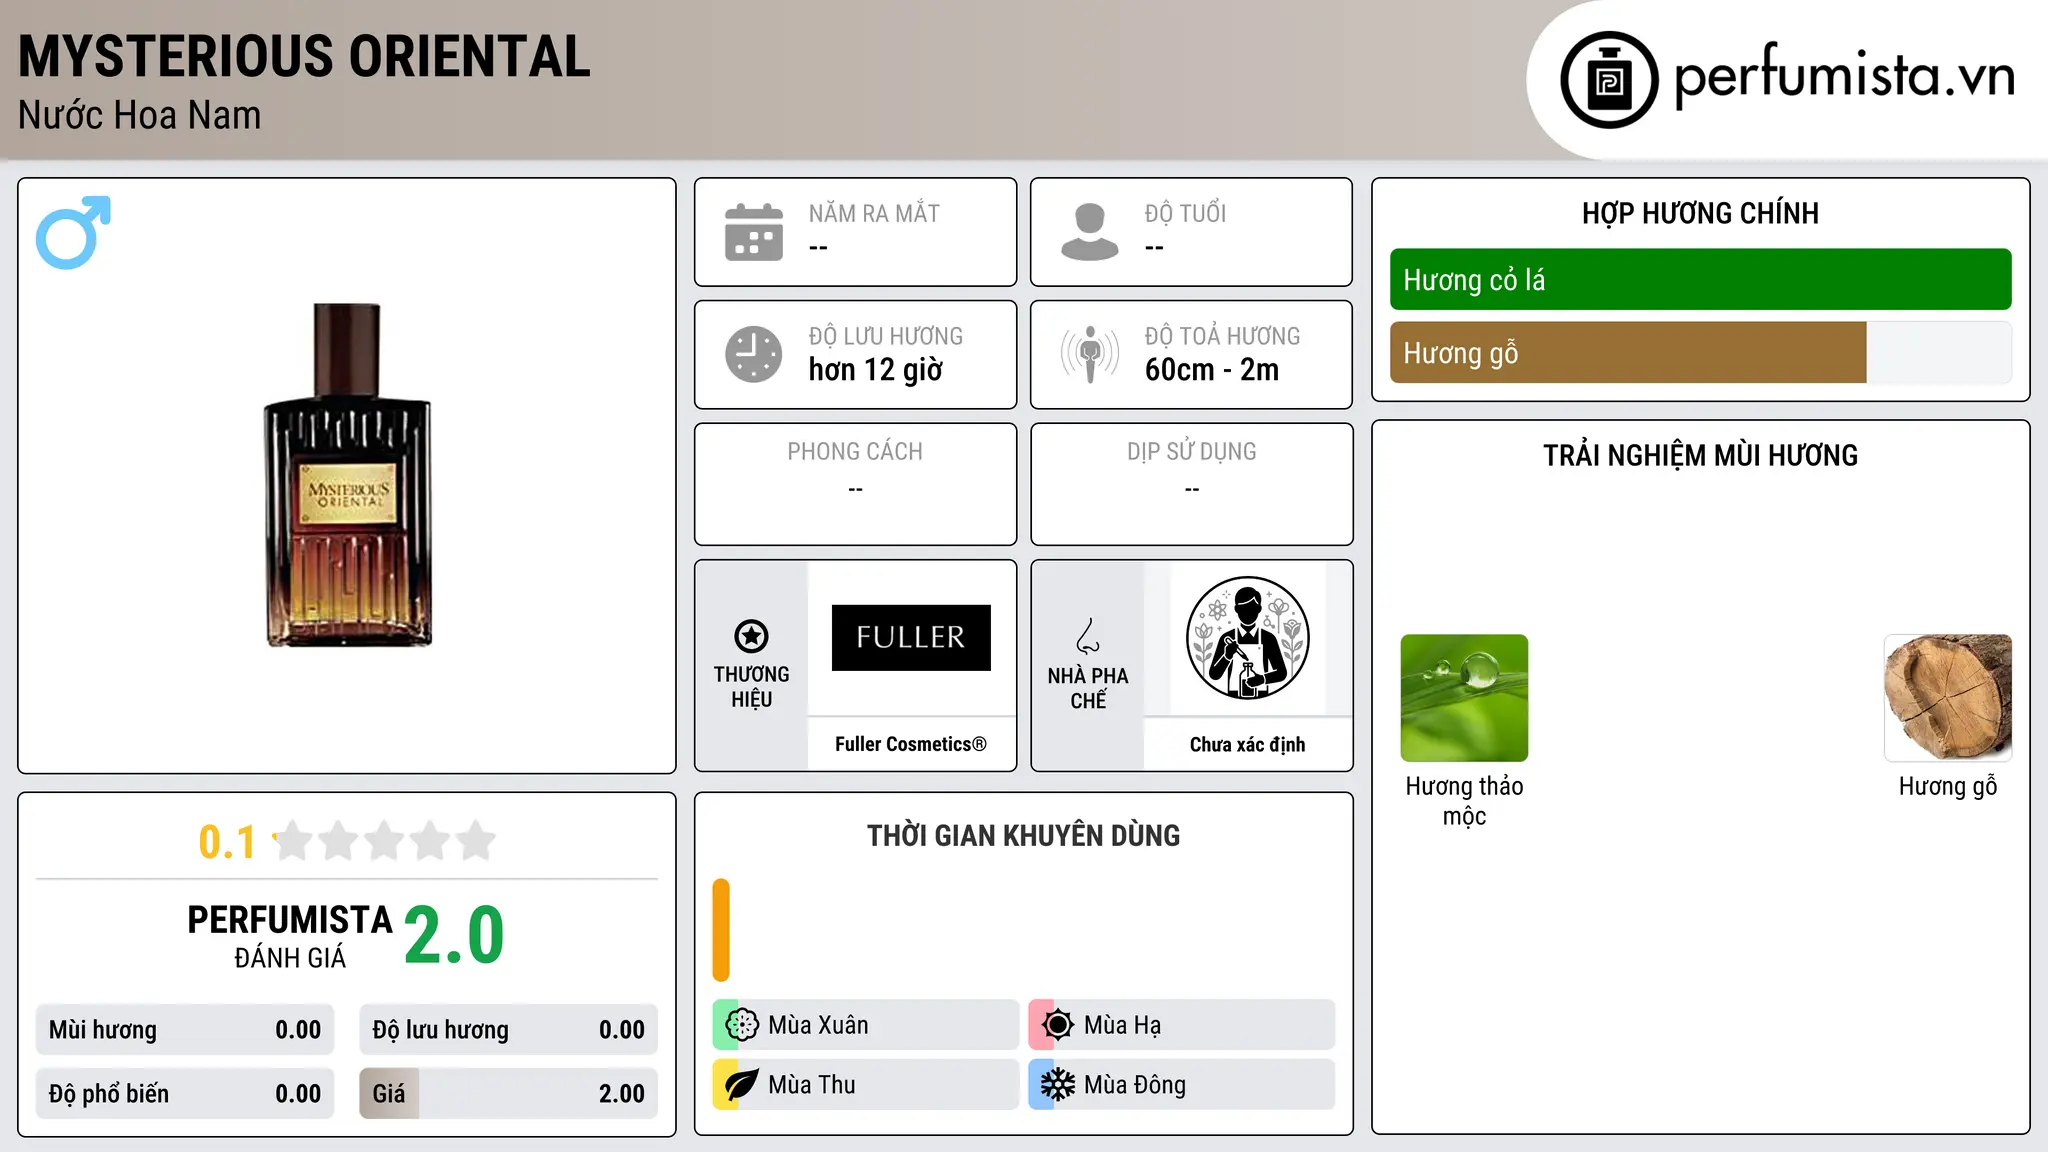Click the PHONG CÁCH label
Screen dimensions: 2048x1152
(x=855, y=452)
